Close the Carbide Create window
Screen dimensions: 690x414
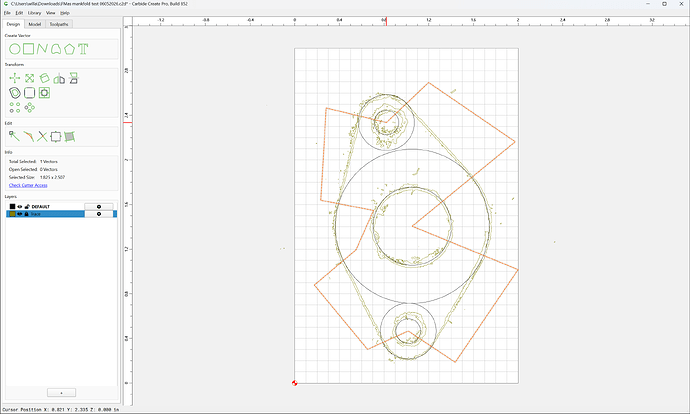coord(681,4)
